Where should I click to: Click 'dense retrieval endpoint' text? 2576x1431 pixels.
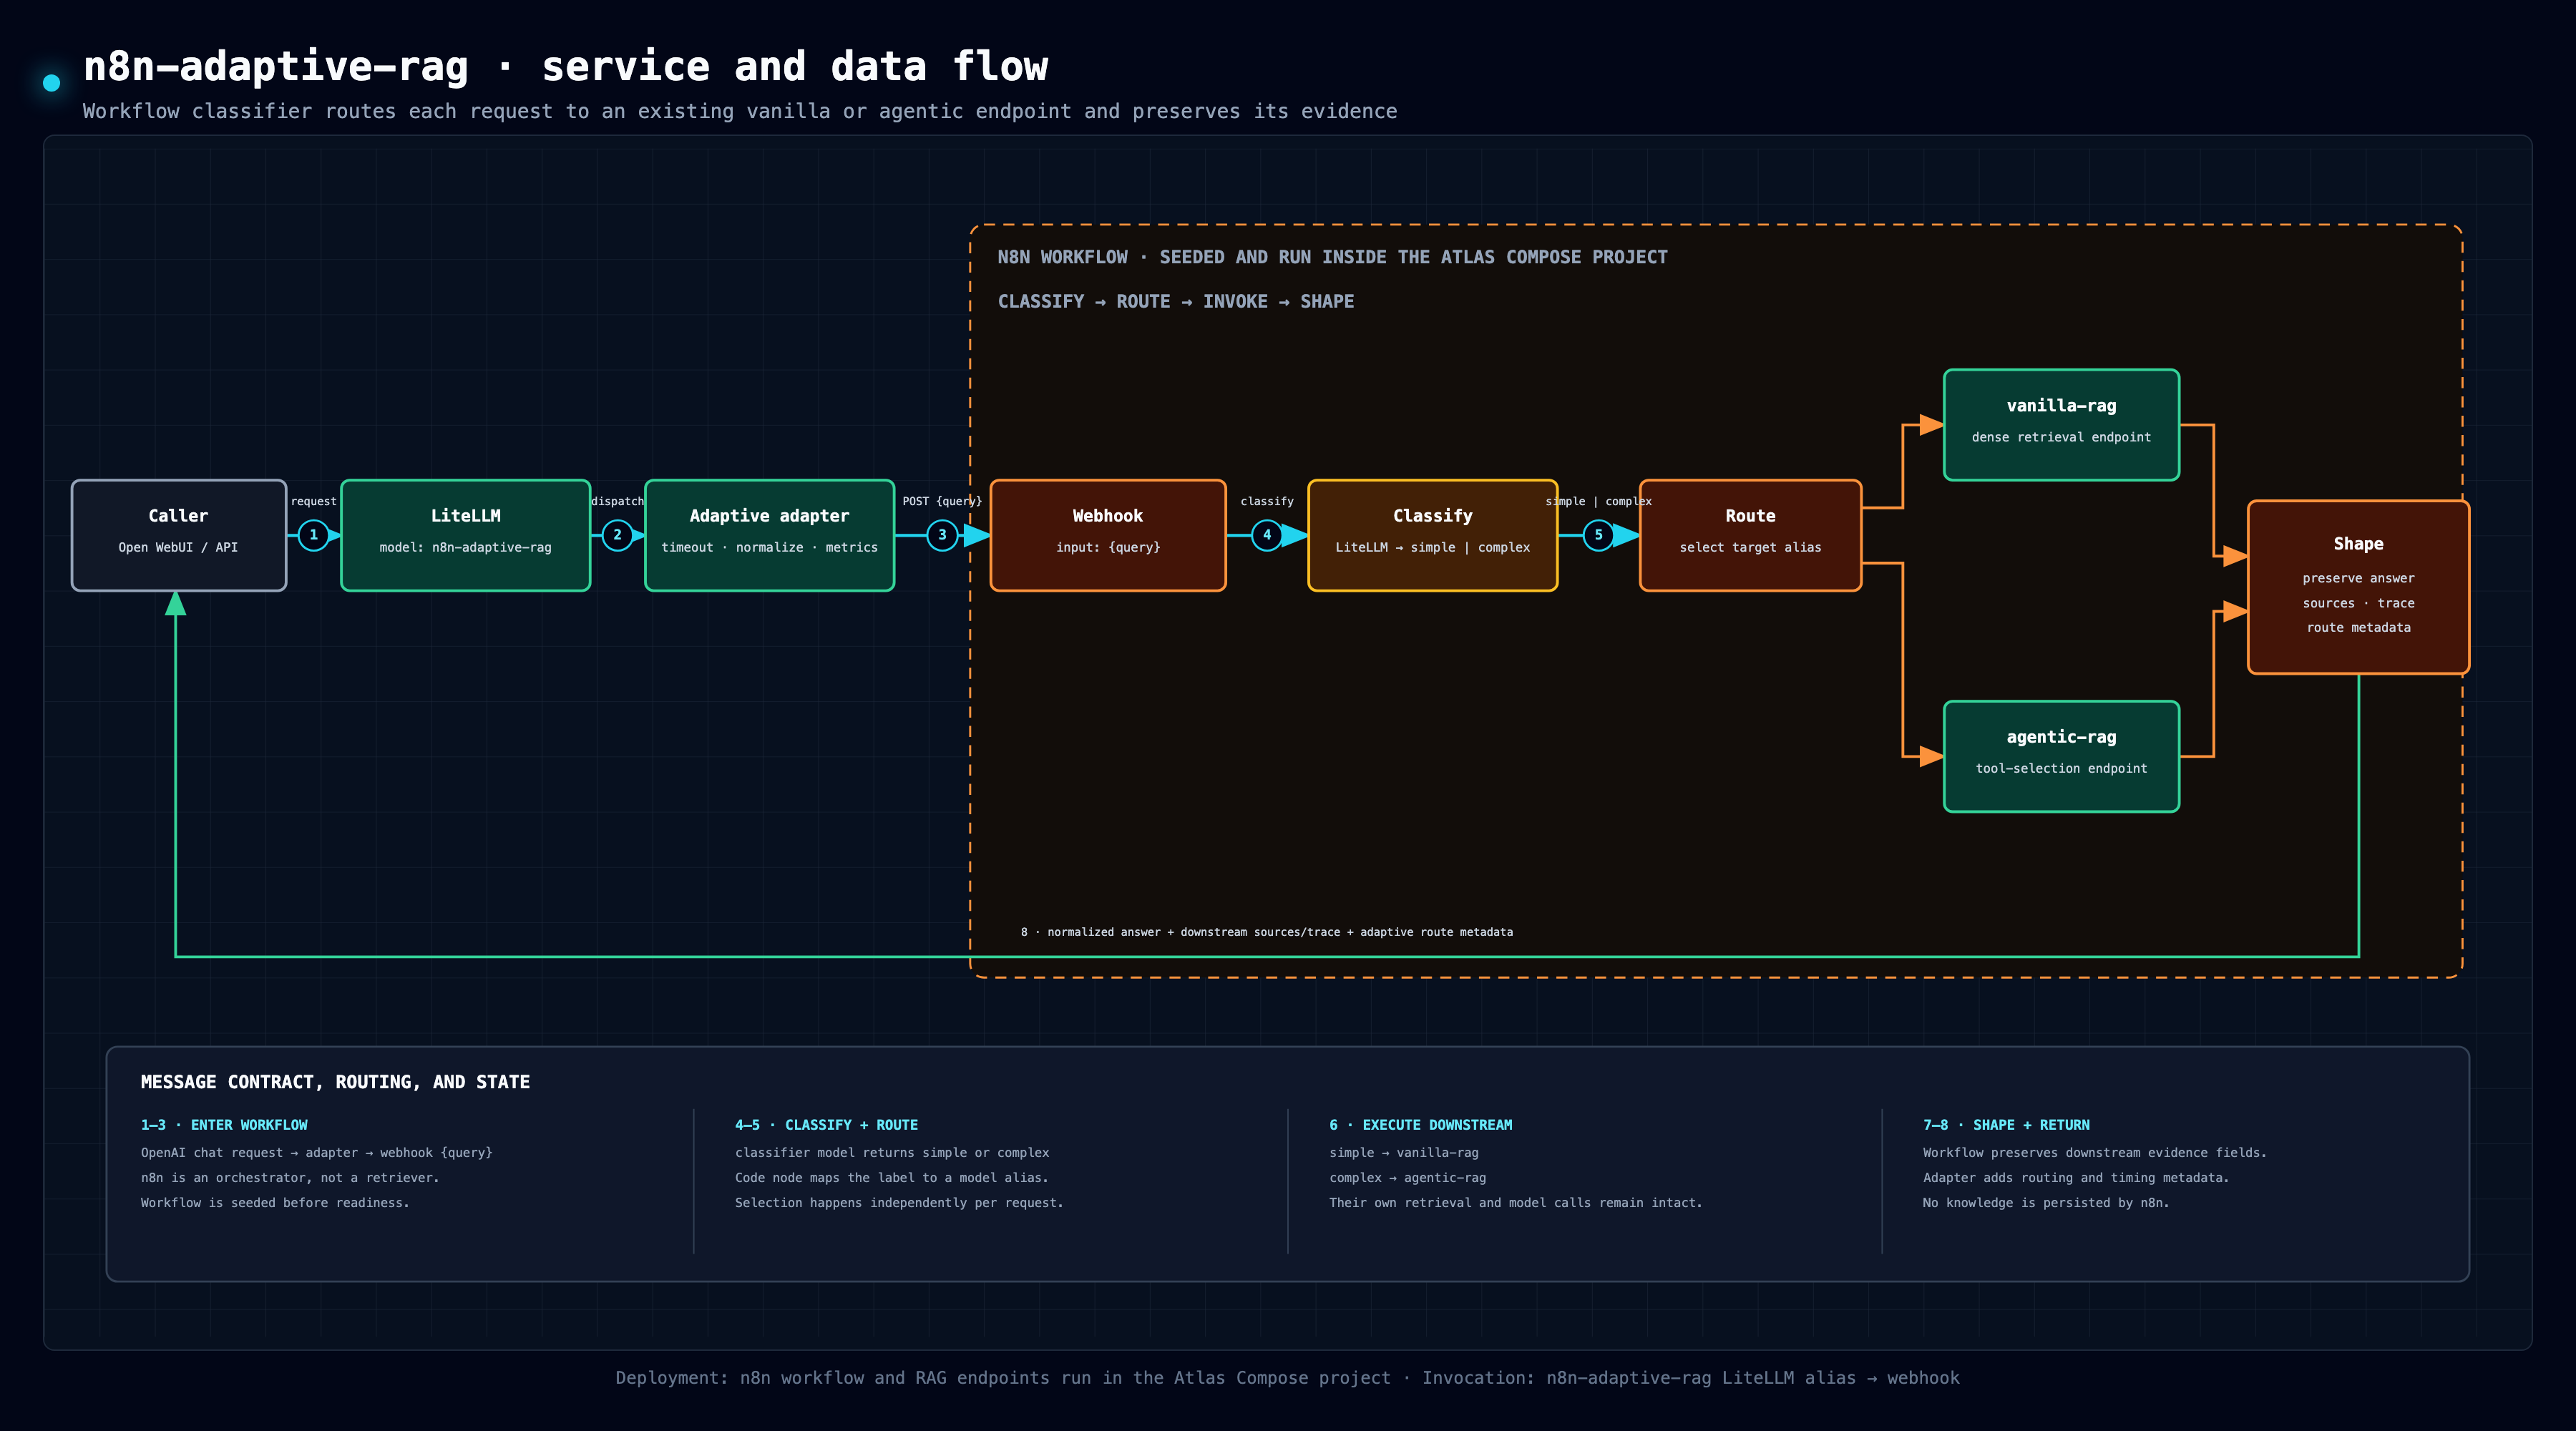[x=2061, y=437]
